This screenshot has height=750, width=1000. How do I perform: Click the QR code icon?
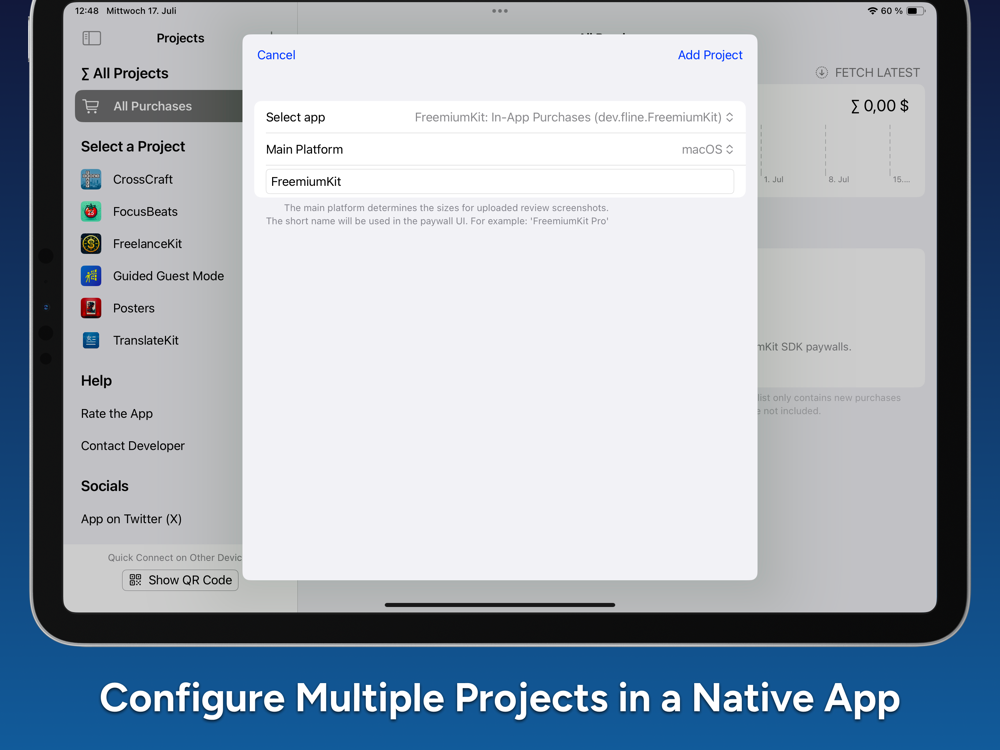pyautogui.click(x=135, y=580)
